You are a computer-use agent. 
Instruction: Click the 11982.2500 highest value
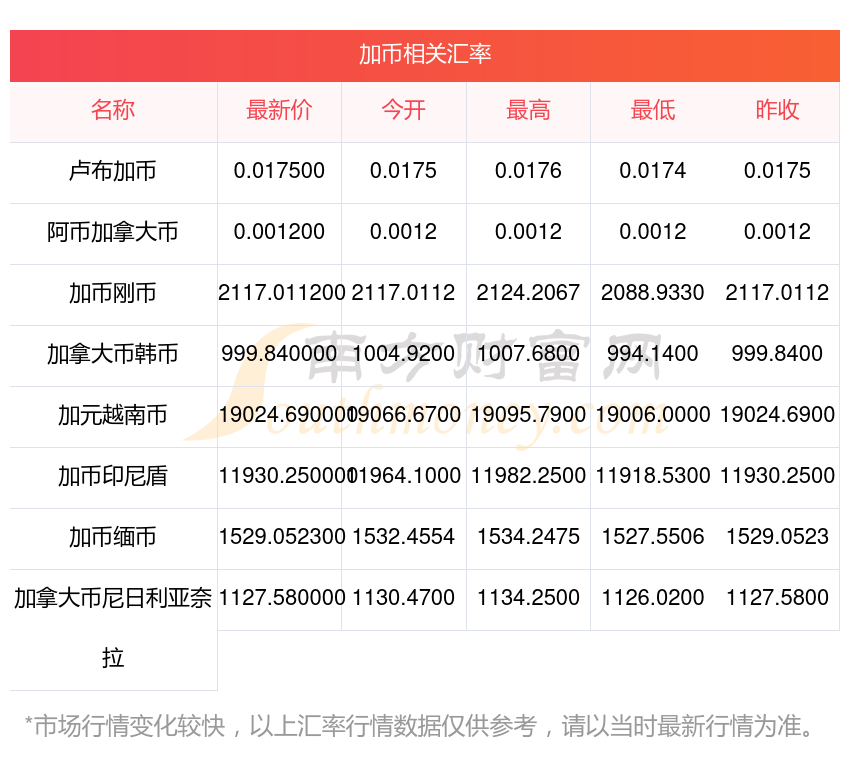click(x=528, y=476)
